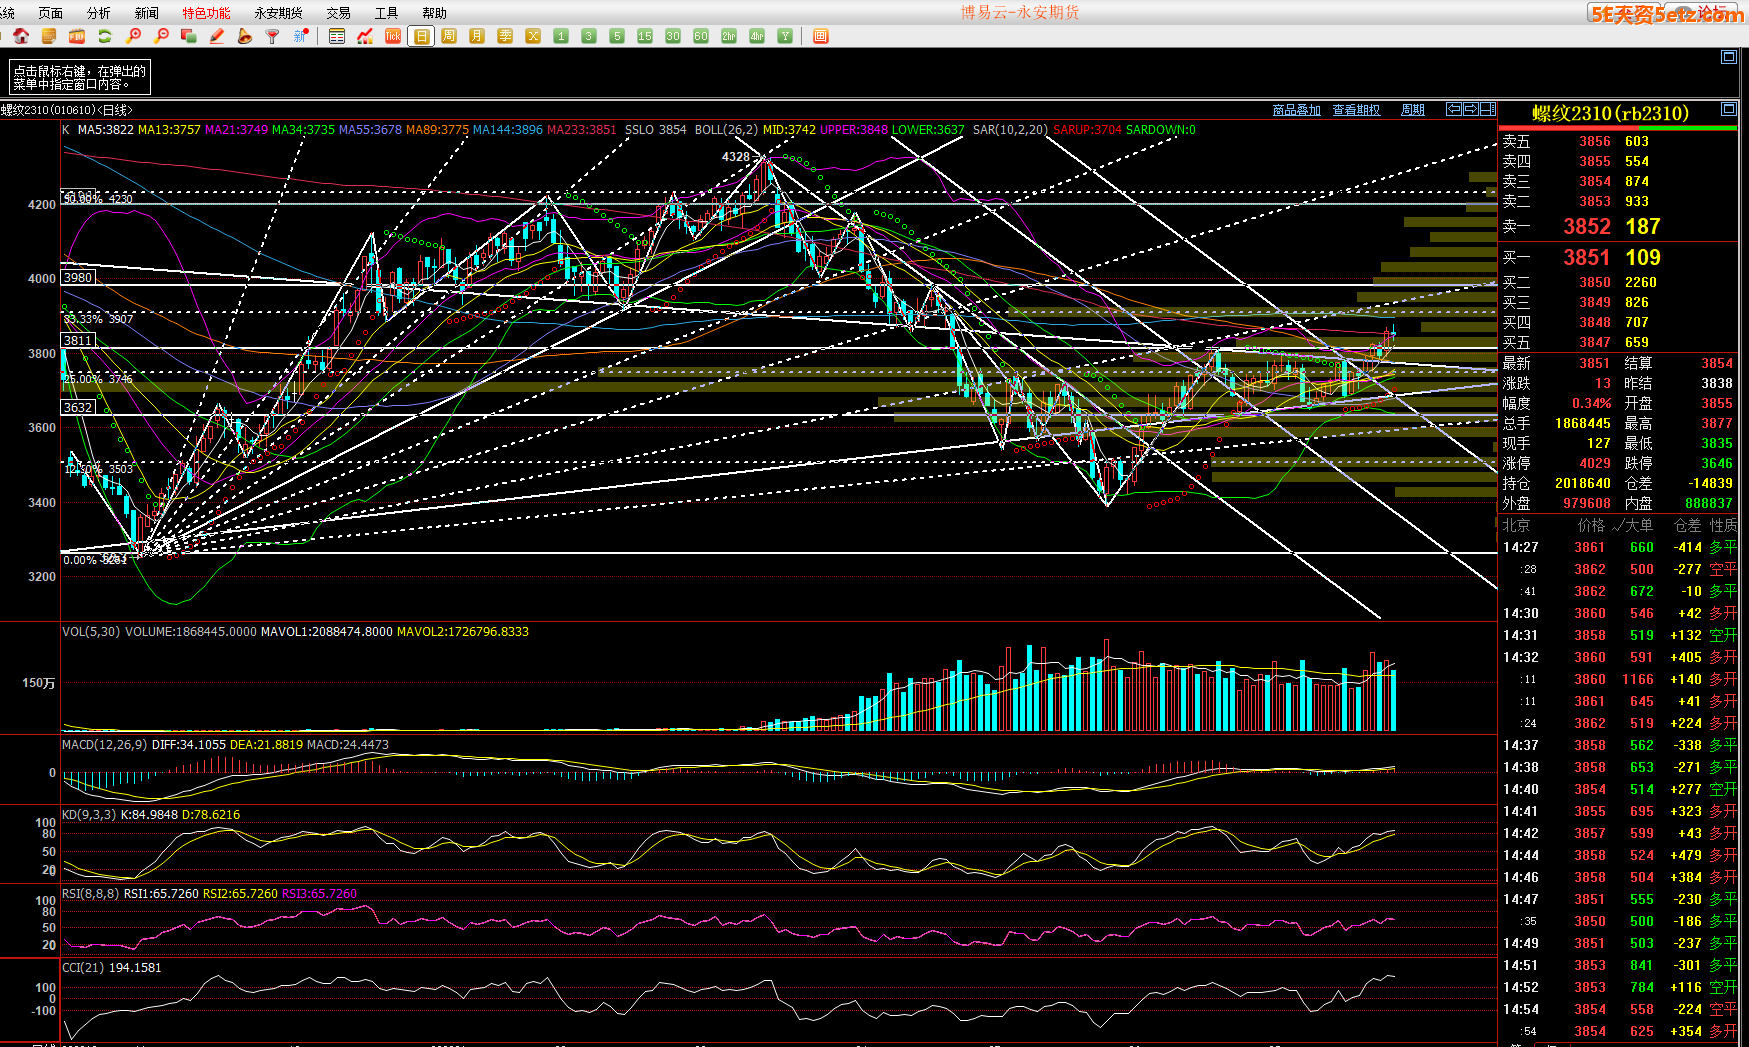1749x1047 pixels.
Task: Open the trend line chart icon
Action: point(365,36)
